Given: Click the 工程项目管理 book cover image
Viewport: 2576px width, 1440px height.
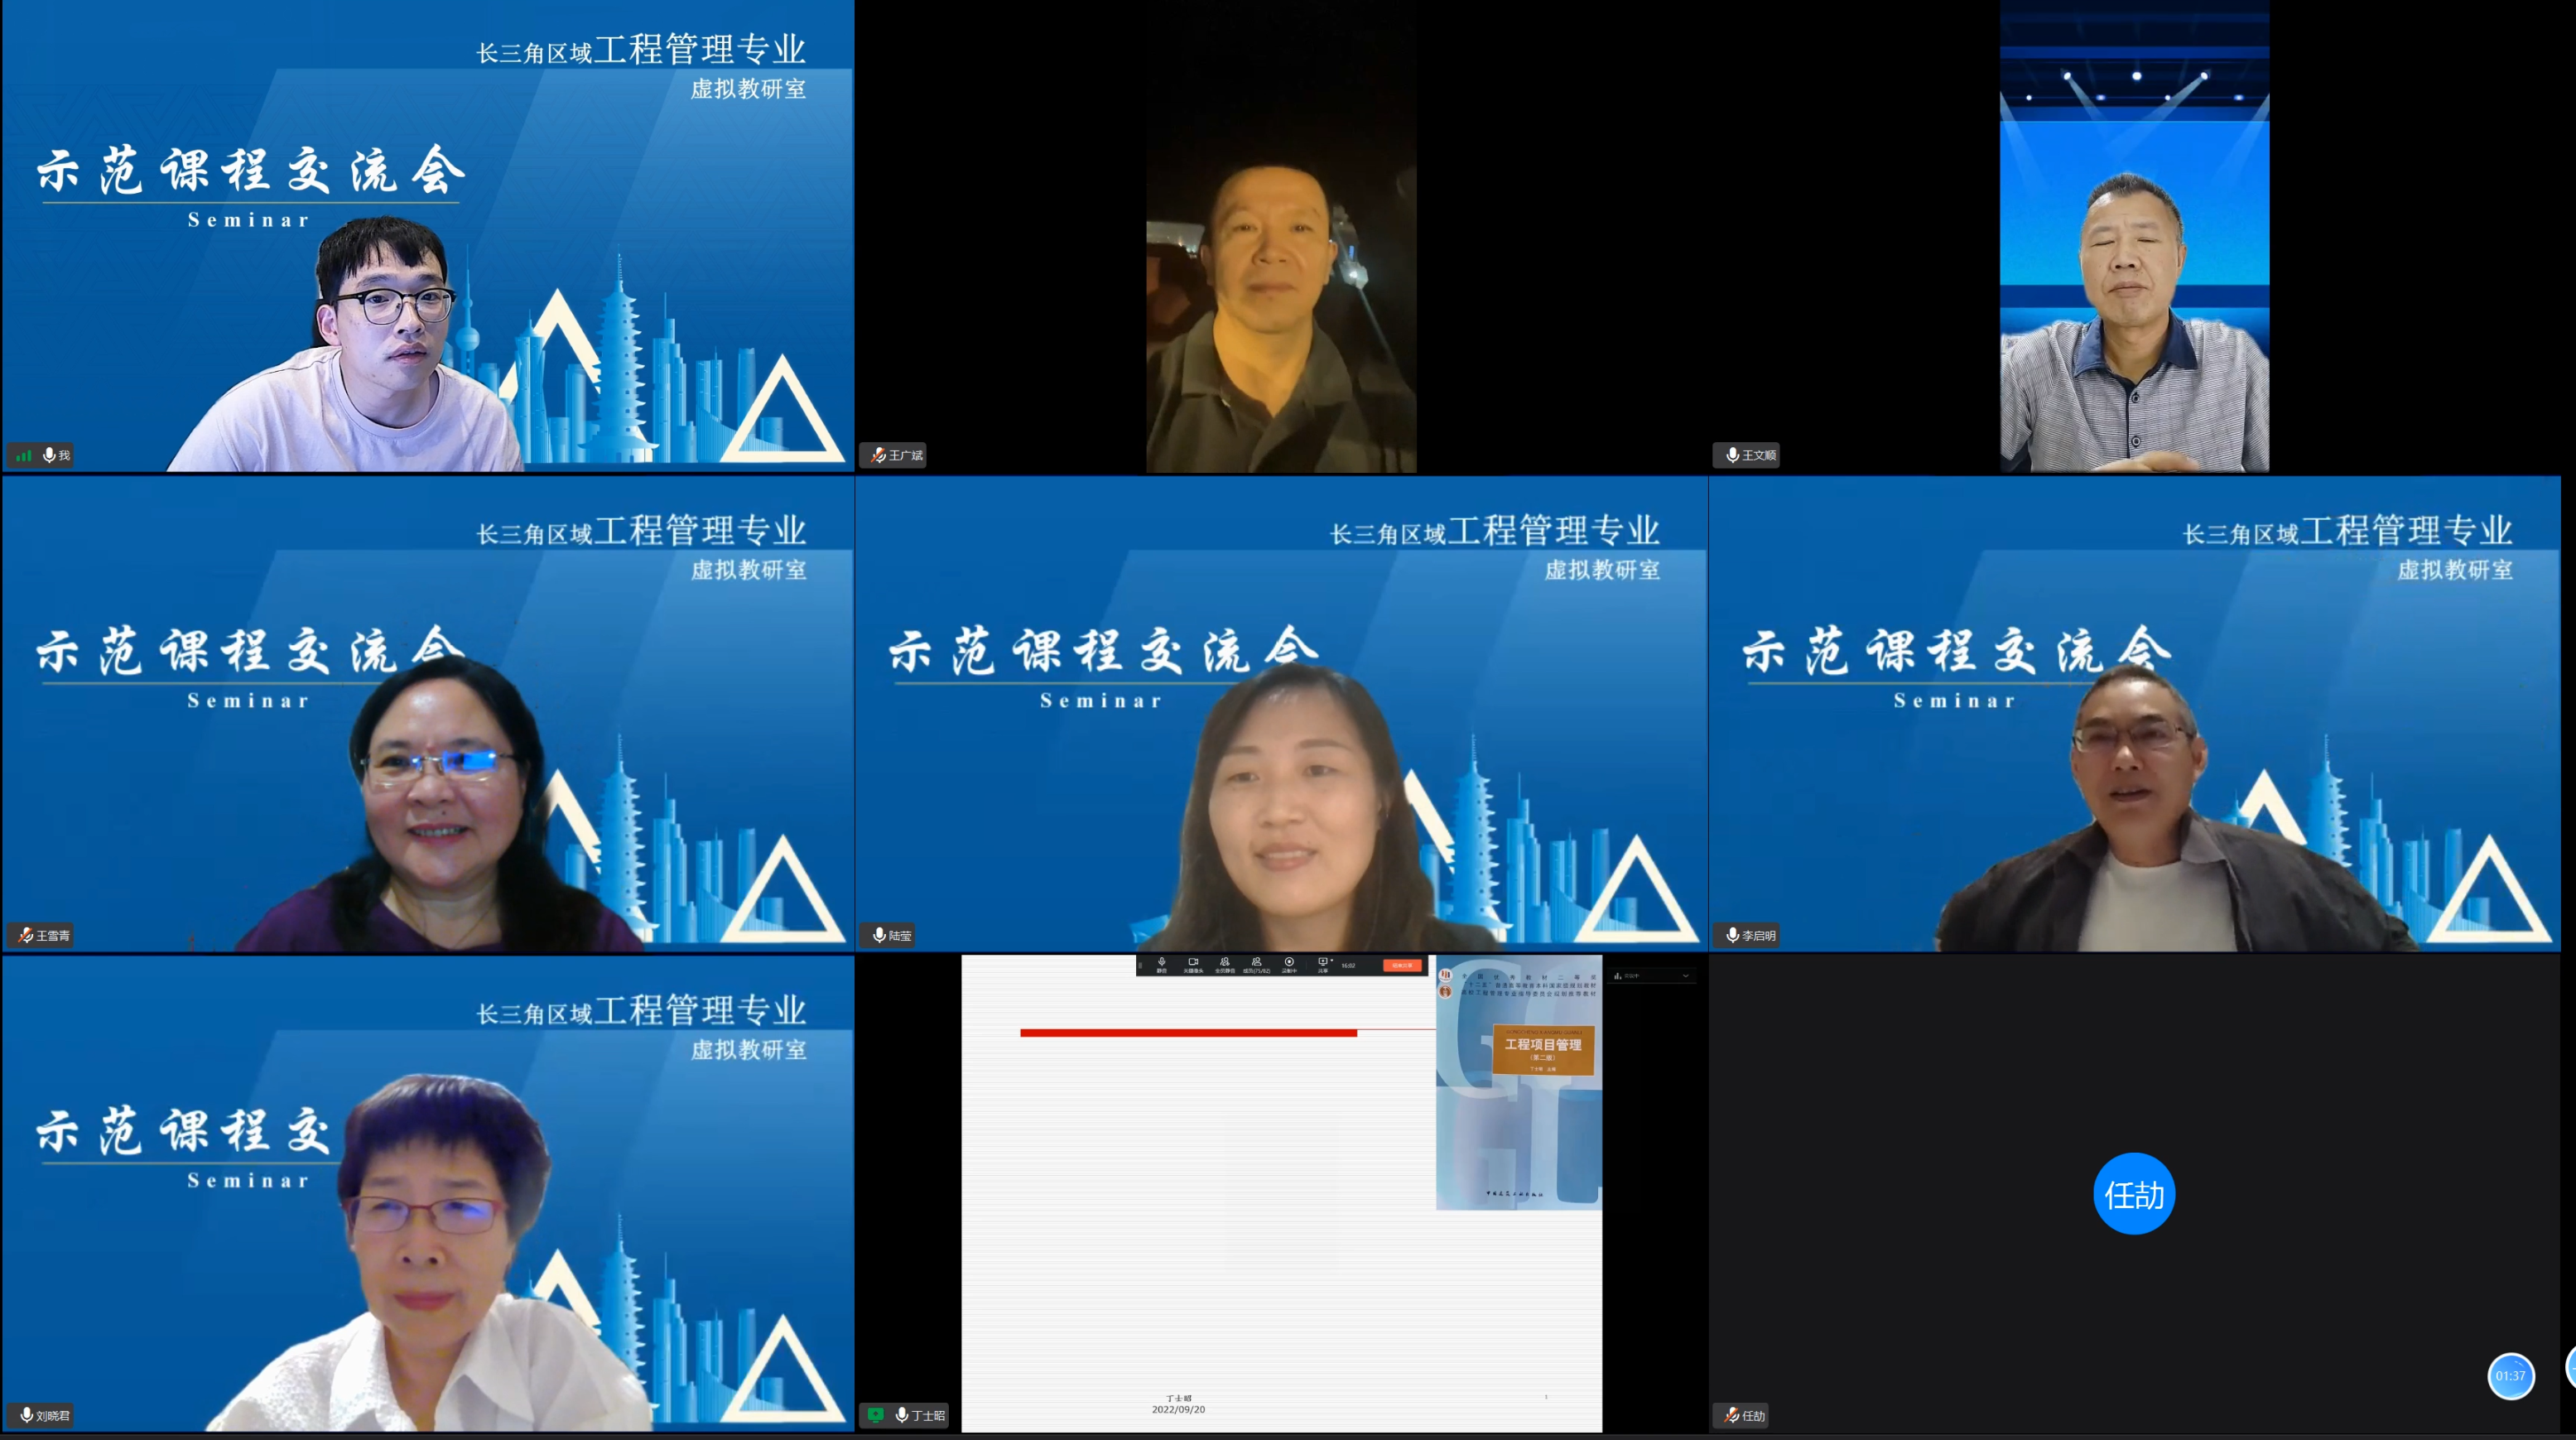Looking at the screenshot, I should (x=1520, y=1084).
